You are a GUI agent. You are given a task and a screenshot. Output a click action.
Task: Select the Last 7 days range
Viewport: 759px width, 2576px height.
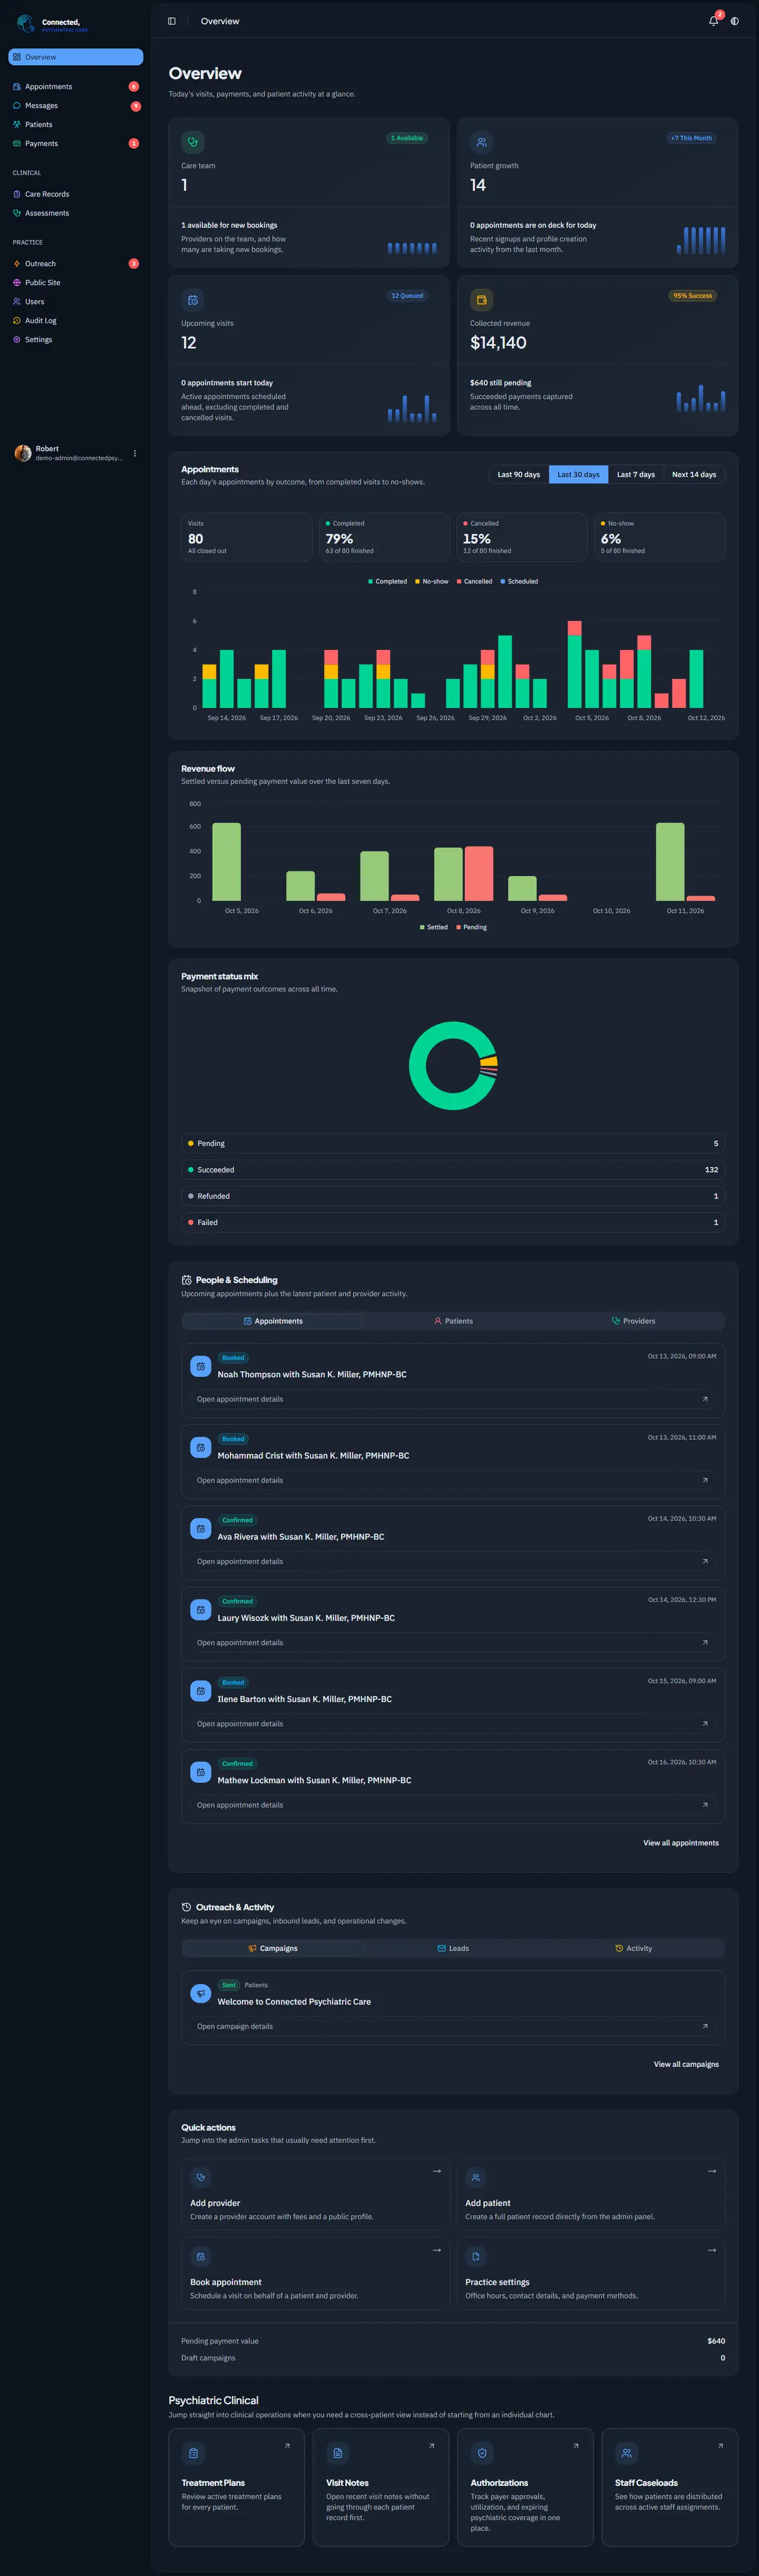click(x=636, y=475)
